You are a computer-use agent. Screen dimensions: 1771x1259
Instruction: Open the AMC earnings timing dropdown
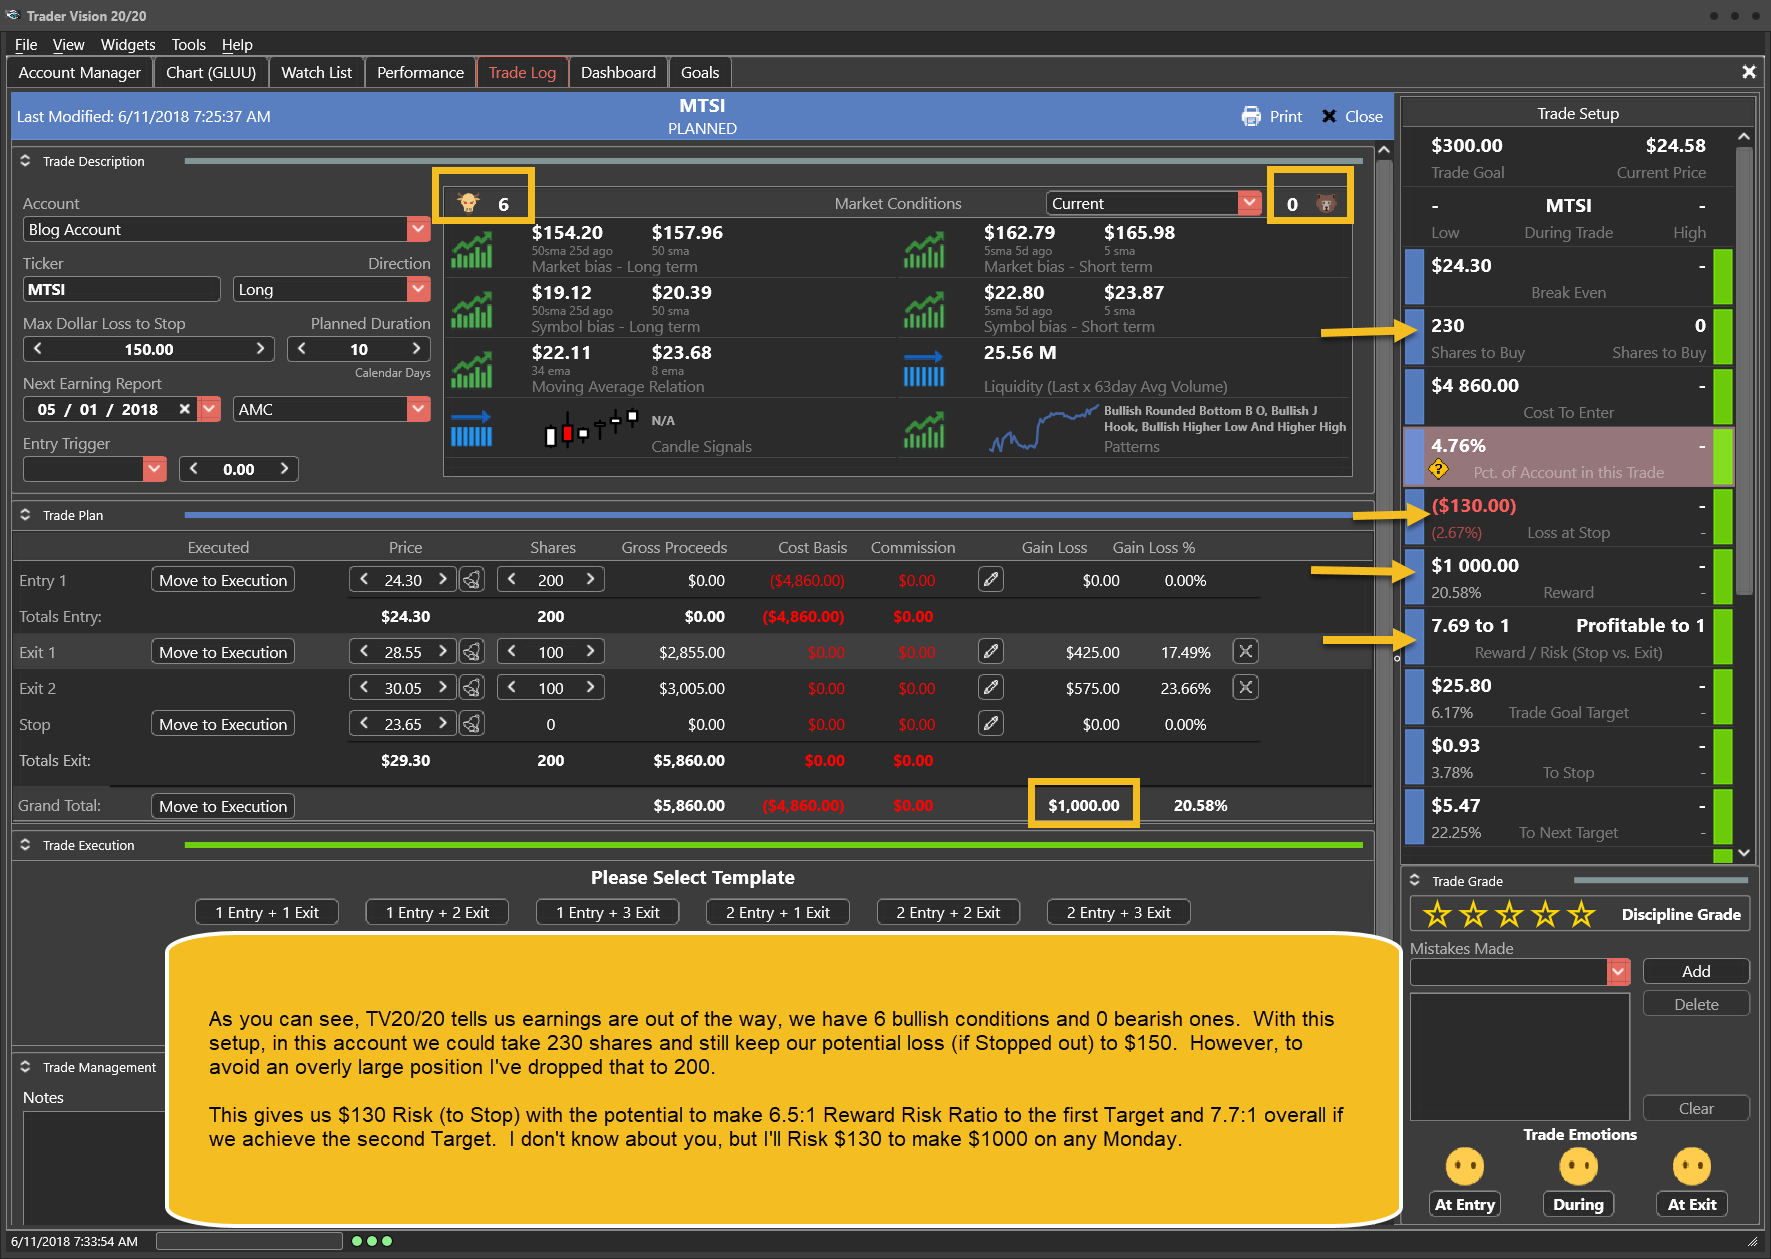tap(419, 409)
